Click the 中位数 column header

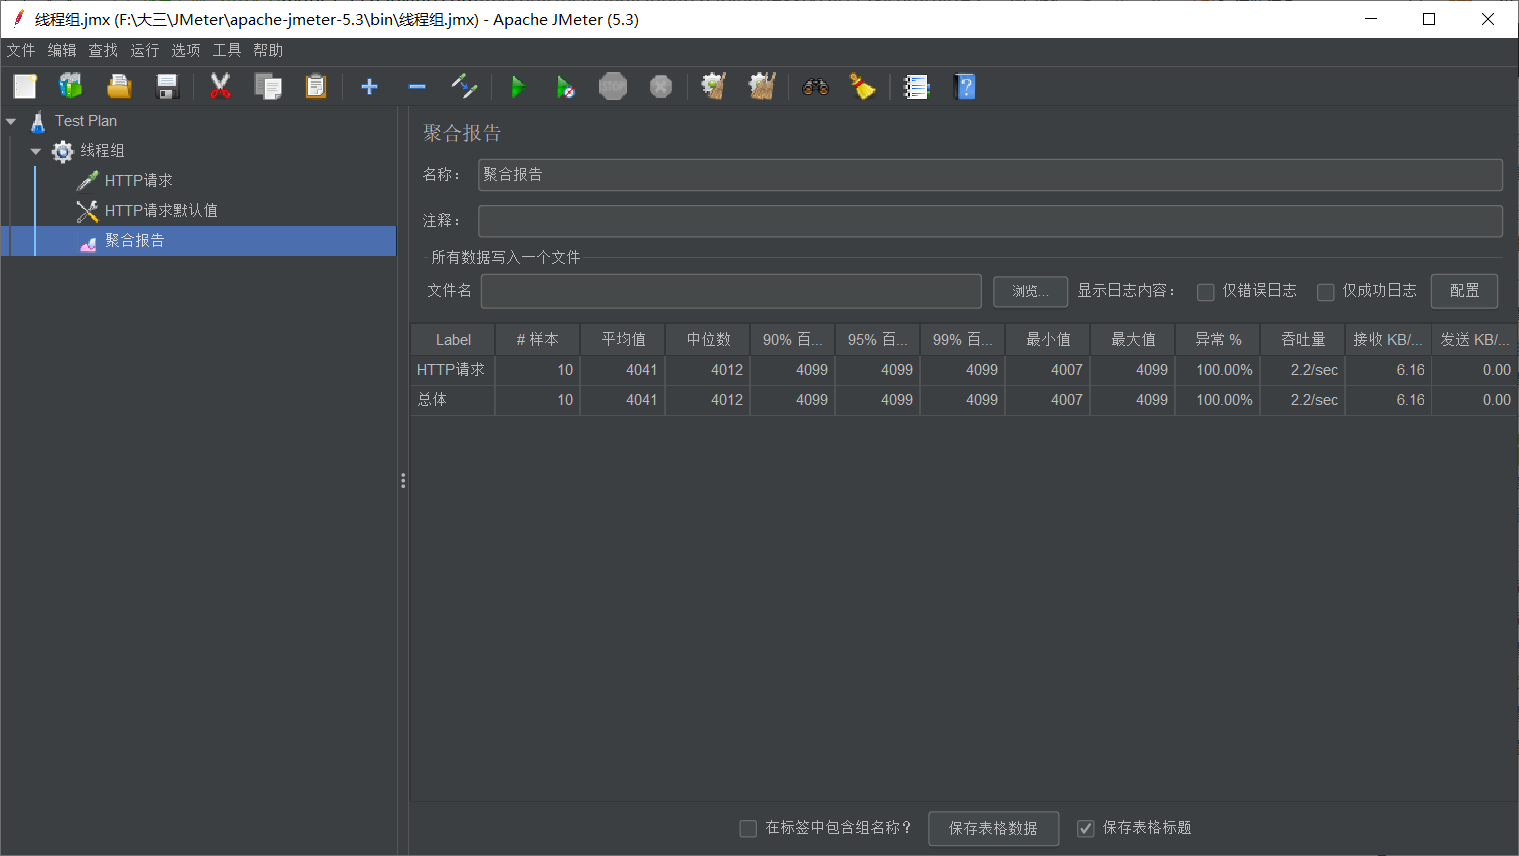708,340
